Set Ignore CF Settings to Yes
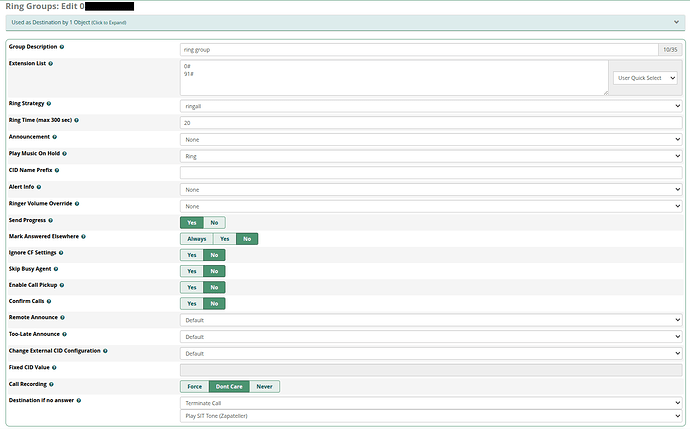690x430 pixels. 192,255
